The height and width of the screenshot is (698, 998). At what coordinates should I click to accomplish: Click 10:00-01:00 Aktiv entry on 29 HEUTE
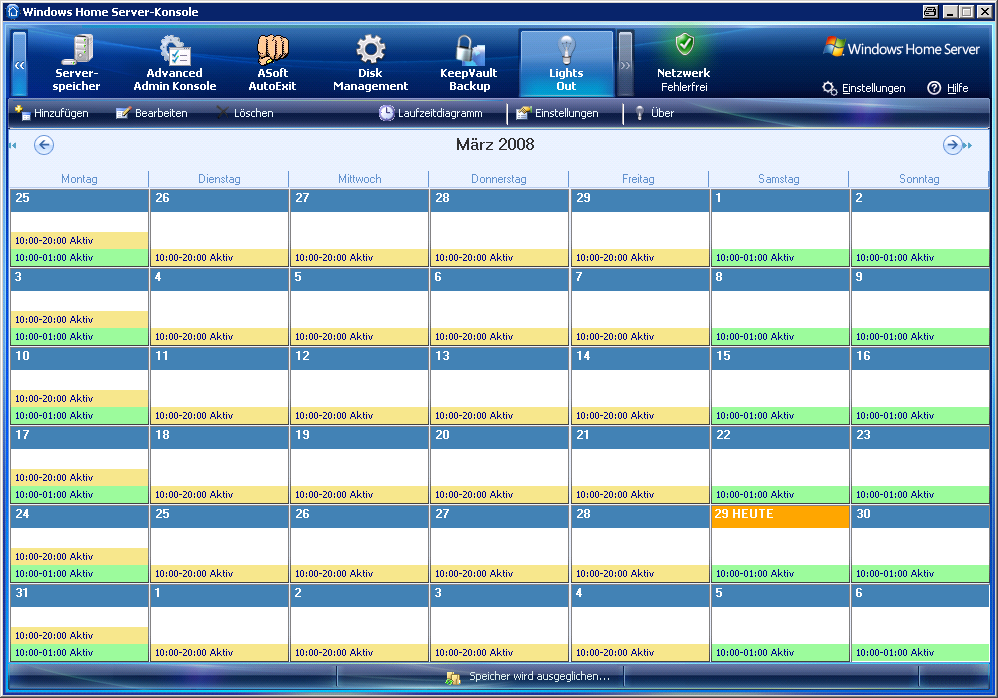tap(780, 573)
